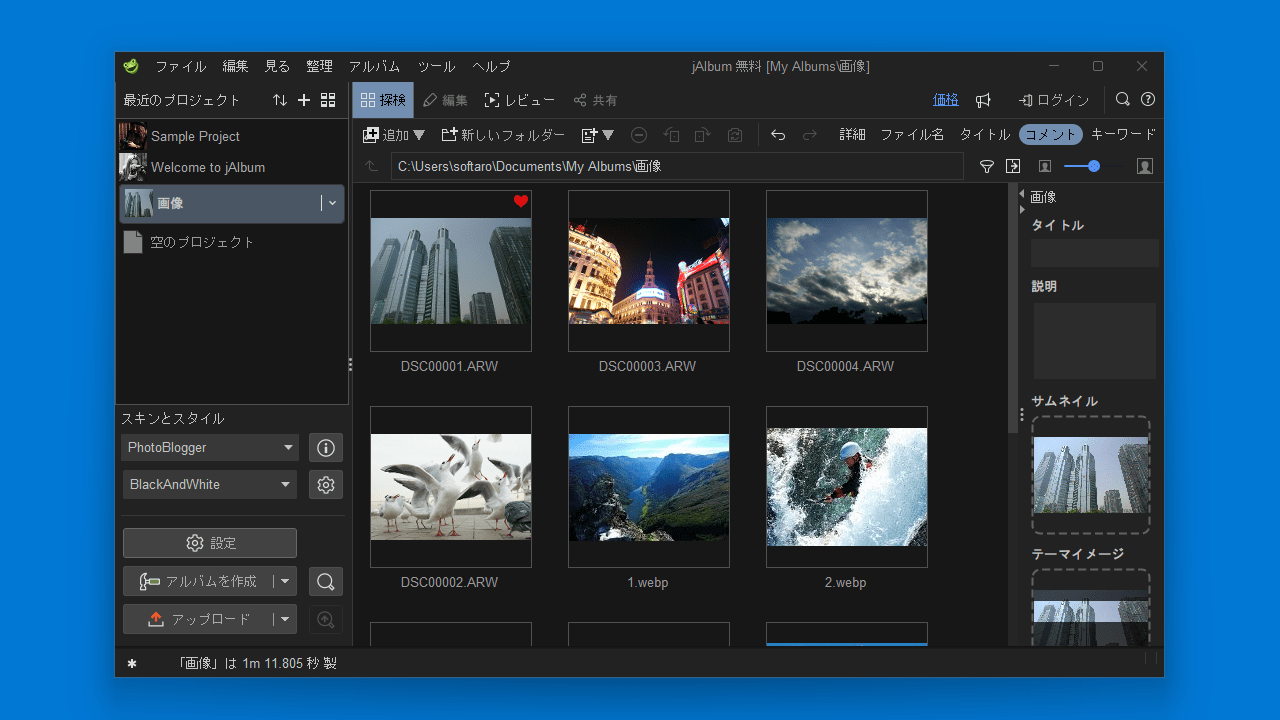Switch recent projects to grid view icon
This screenshot has height=720, width=1280.
(x=328, y=100)
